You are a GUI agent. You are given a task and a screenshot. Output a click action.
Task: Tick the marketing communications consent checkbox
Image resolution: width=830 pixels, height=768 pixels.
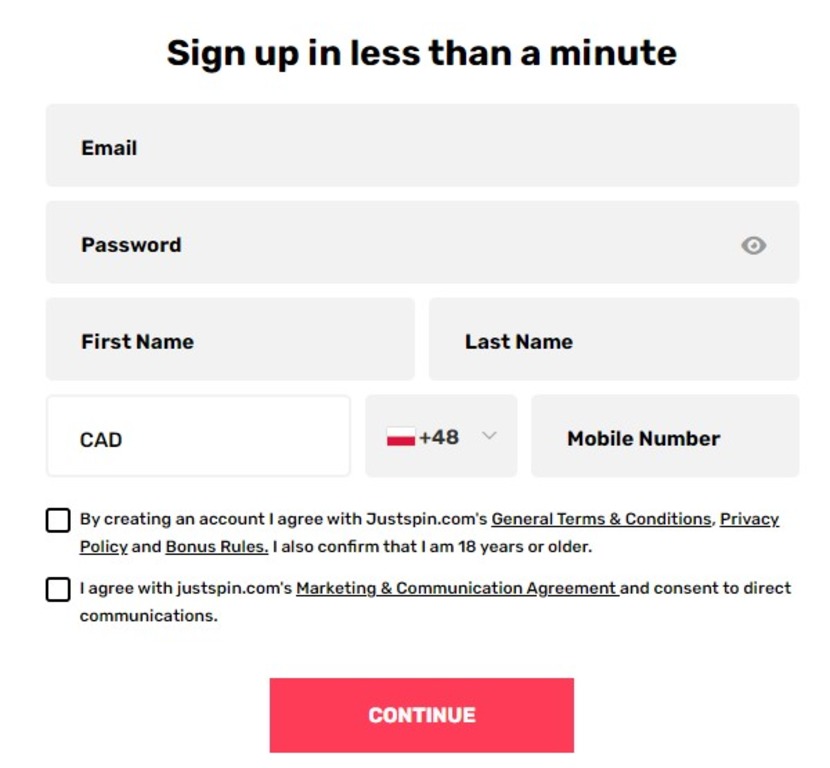(x=58, y=589)
